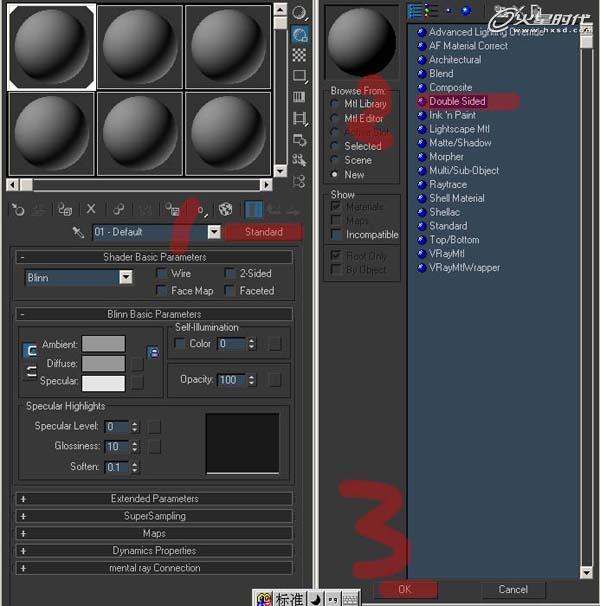Screen dimensions: 600x606
Task: Toggle Show Map in Viewport icon
Action: [x=226, y=210]
